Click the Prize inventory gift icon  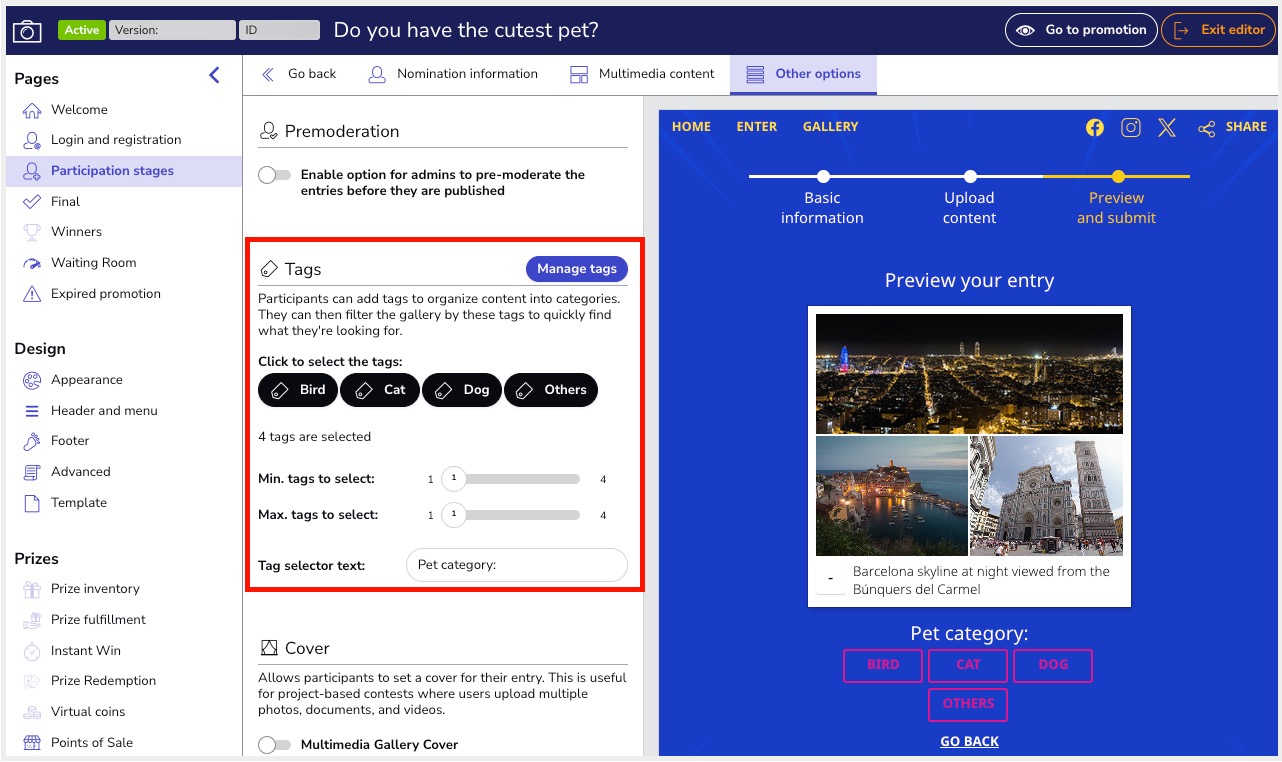(32, 589)
